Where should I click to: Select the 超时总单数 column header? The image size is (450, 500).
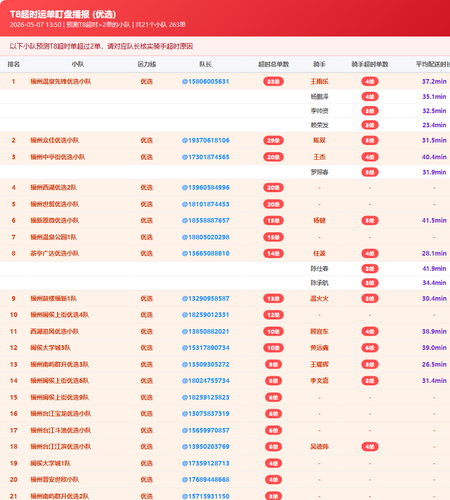[x=273, y=64]
